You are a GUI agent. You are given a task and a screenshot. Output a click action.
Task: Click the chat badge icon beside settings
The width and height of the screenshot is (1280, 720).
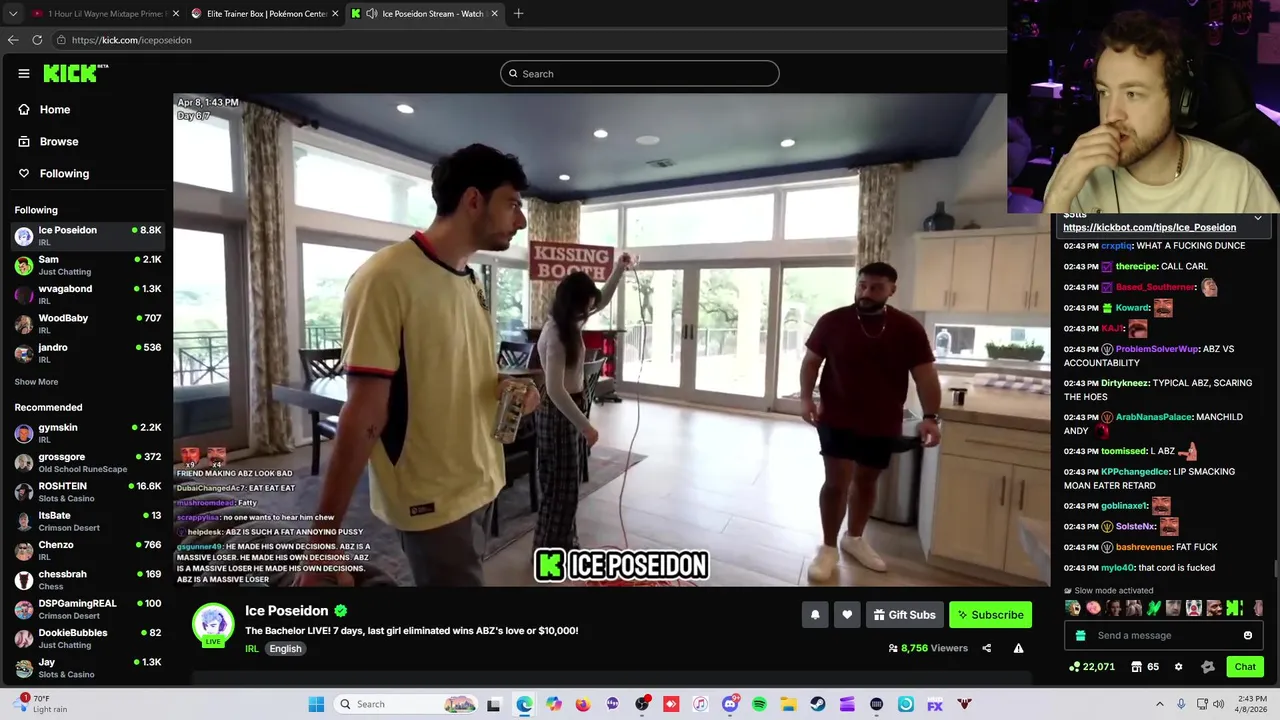pos(1207,667)
